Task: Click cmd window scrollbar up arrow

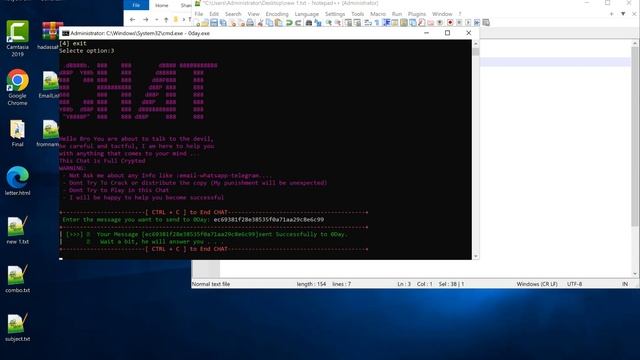Action: (476, 43)
